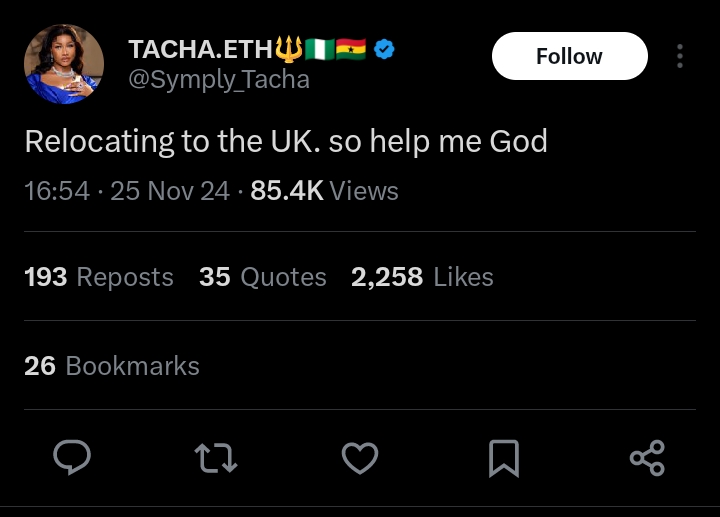
Task: Like the tweet with the heart icon
Action: (359, 458)
